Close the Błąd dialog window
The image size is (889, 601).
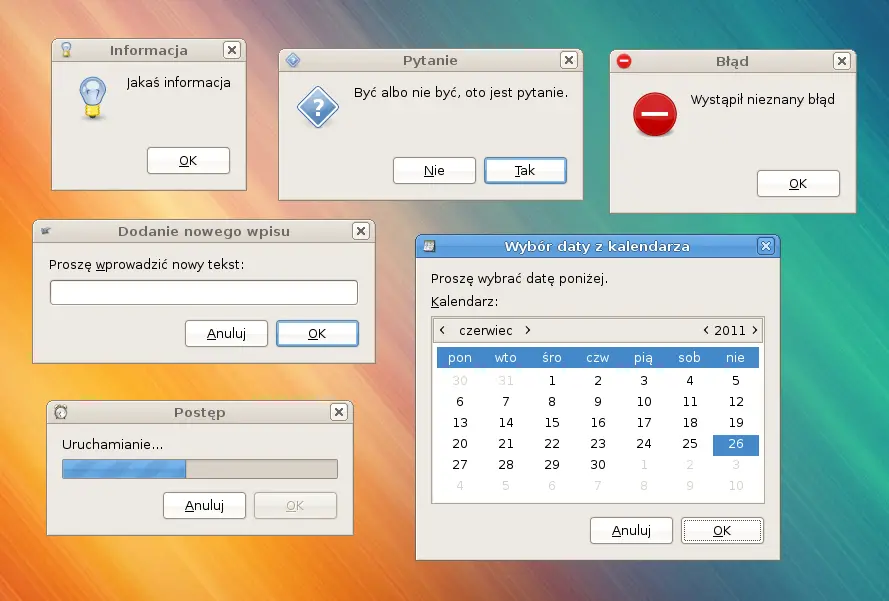coord(842,61)
